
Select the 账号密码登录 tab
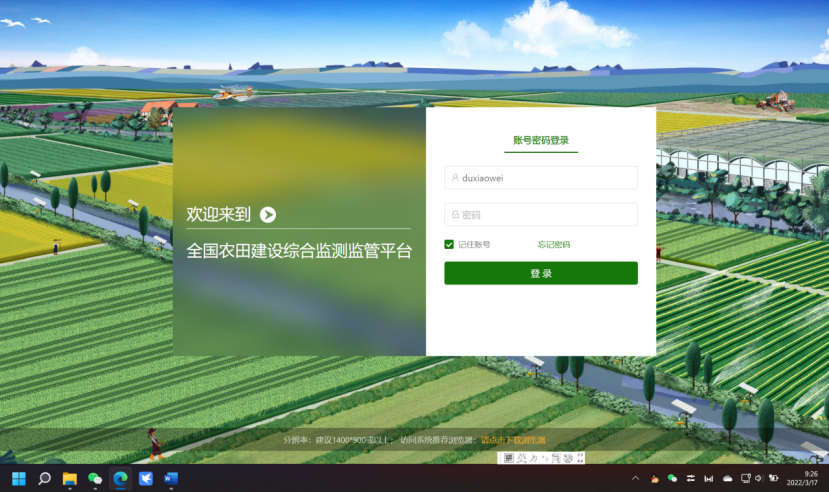coord(541,141)
